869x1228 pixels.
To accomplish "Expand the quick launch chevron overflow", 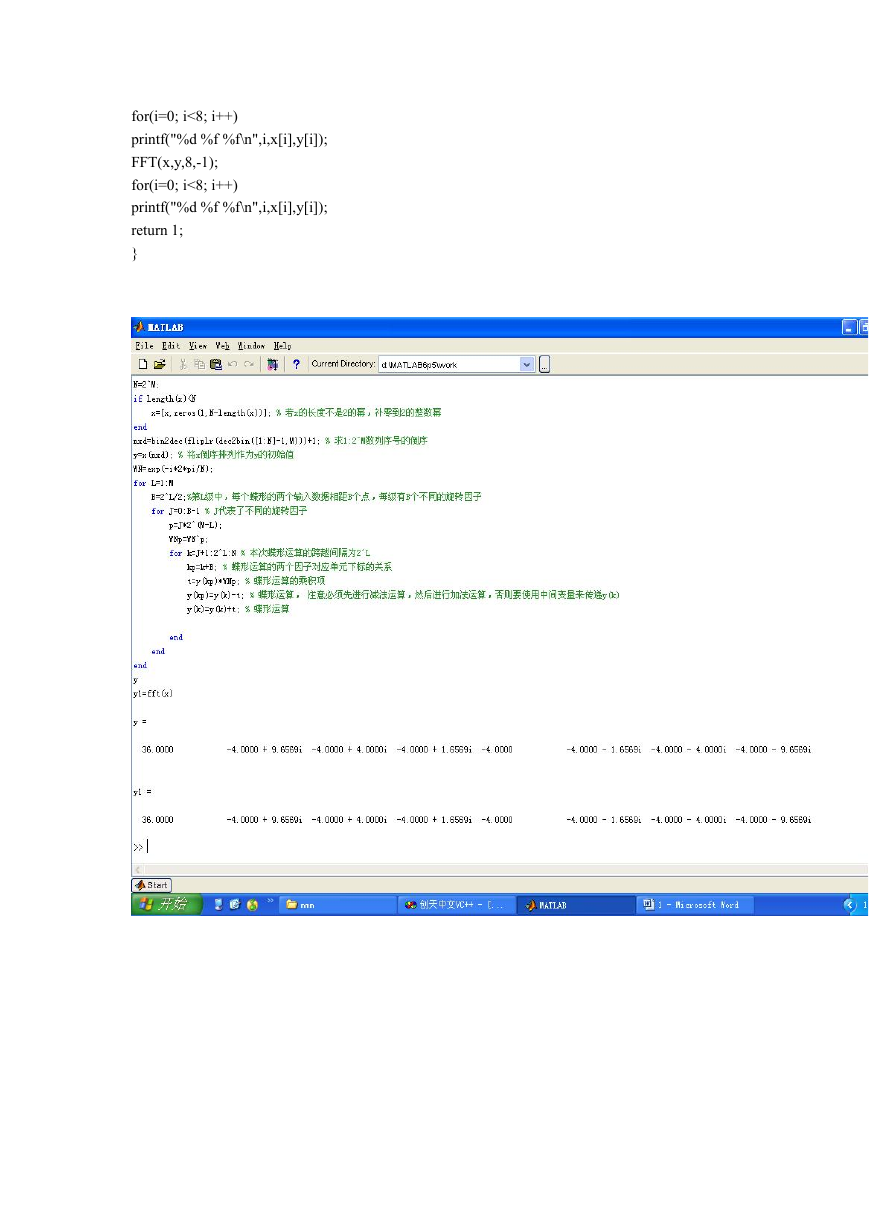I will coord(269,901).
